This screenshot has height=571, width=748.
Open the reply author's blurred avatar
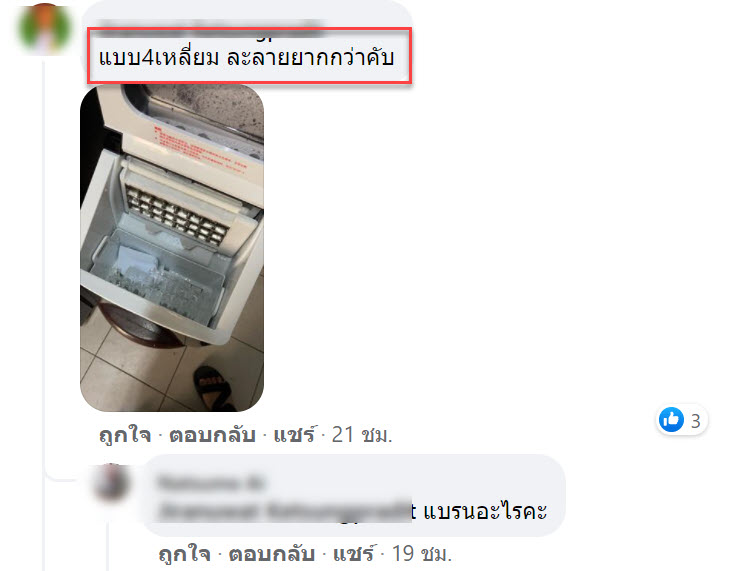pyautogui.click(x=111, y=482)
